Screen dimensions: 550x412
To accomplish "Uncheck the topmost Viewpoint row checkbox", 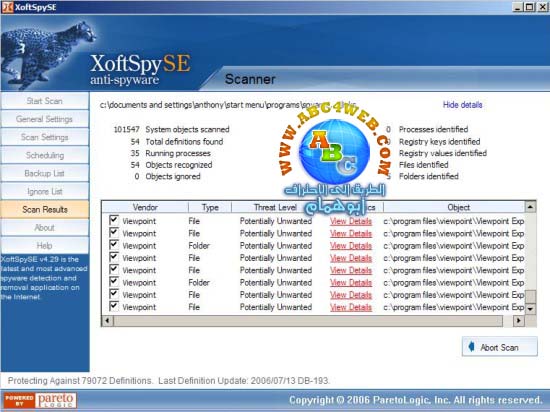I will pyautogui.click(x=114, y=220).
